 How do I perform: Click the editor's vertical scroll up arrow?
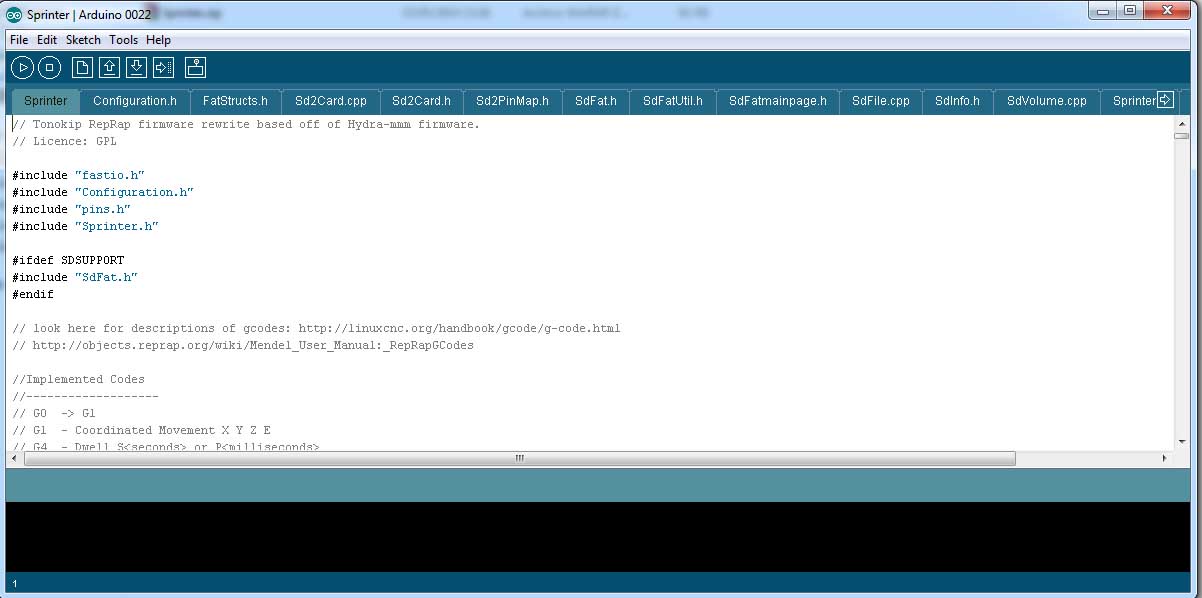point(1181,123)
